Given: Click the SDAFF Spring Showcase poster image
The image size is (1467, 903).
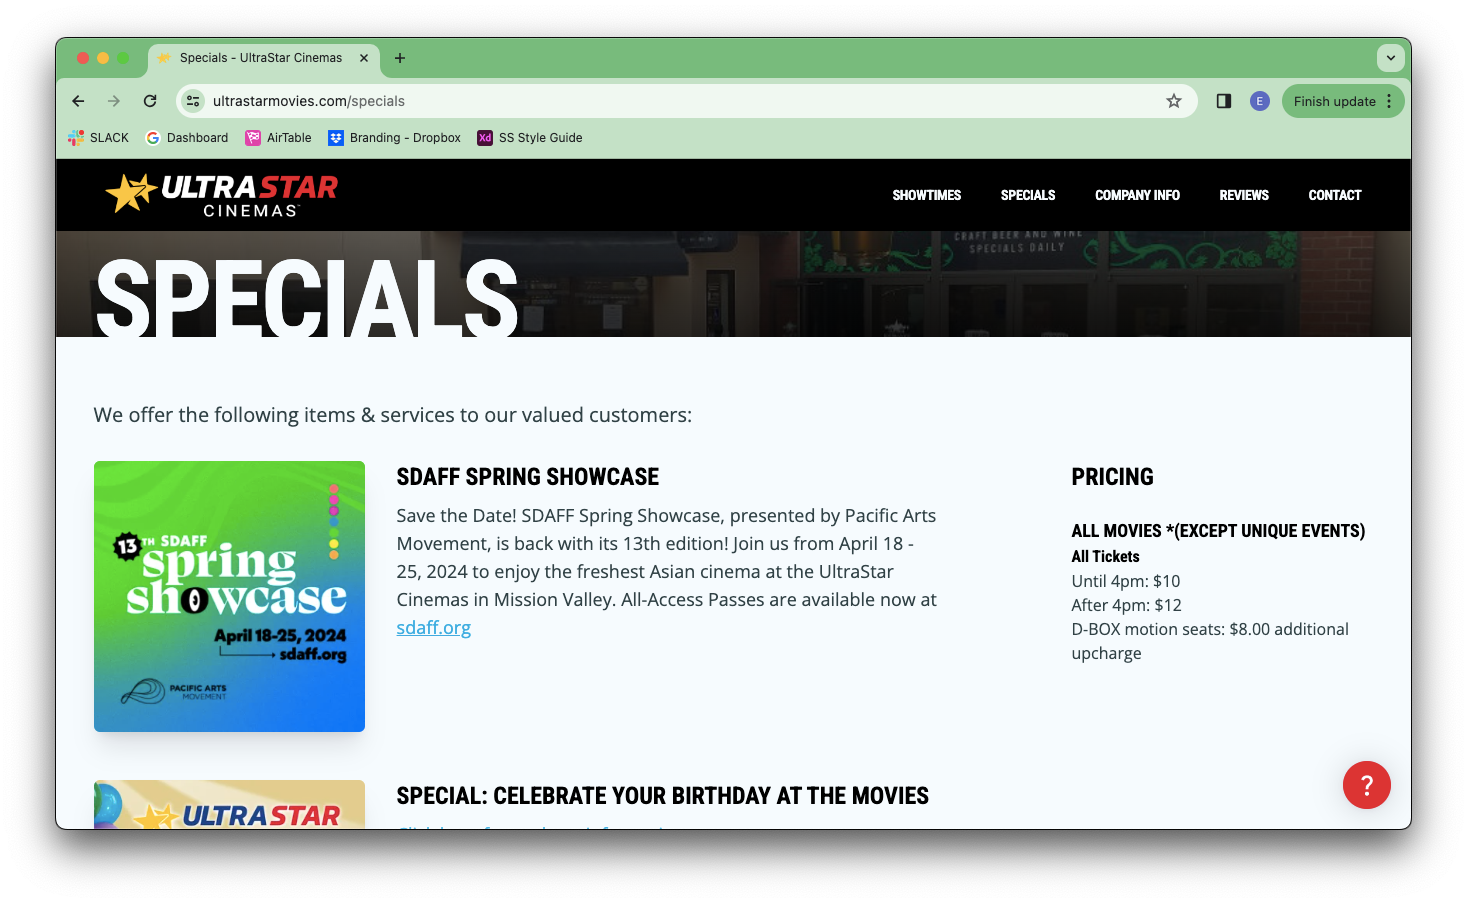Looking at the screenshot, I should [229, 596].
